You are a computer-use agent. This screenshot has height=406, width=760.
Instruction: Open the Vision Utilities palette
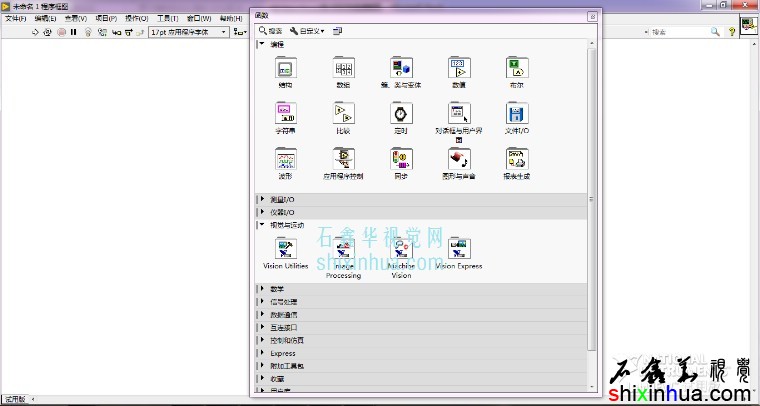(x=285, y=248)
